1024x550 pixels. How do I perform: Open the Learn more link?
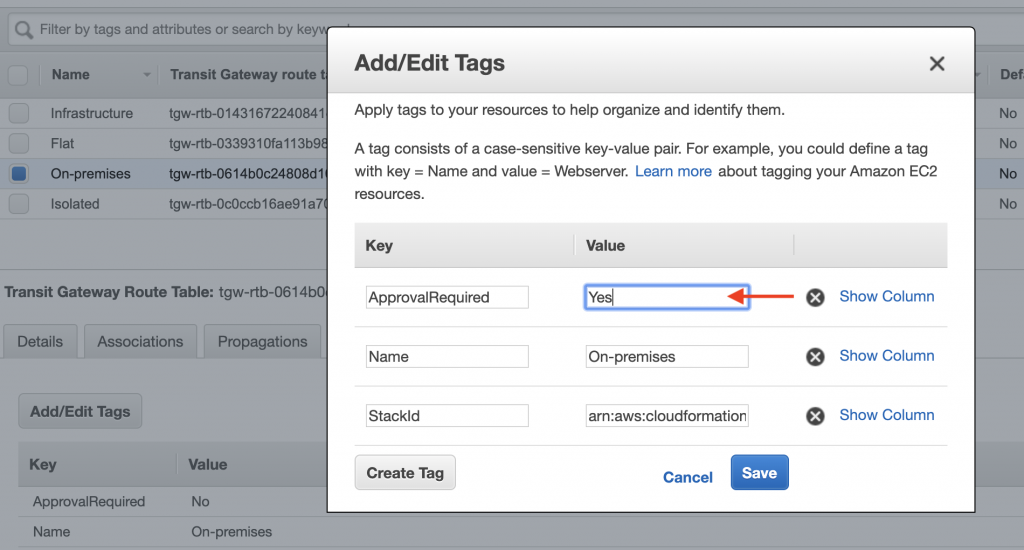point(673,171)
